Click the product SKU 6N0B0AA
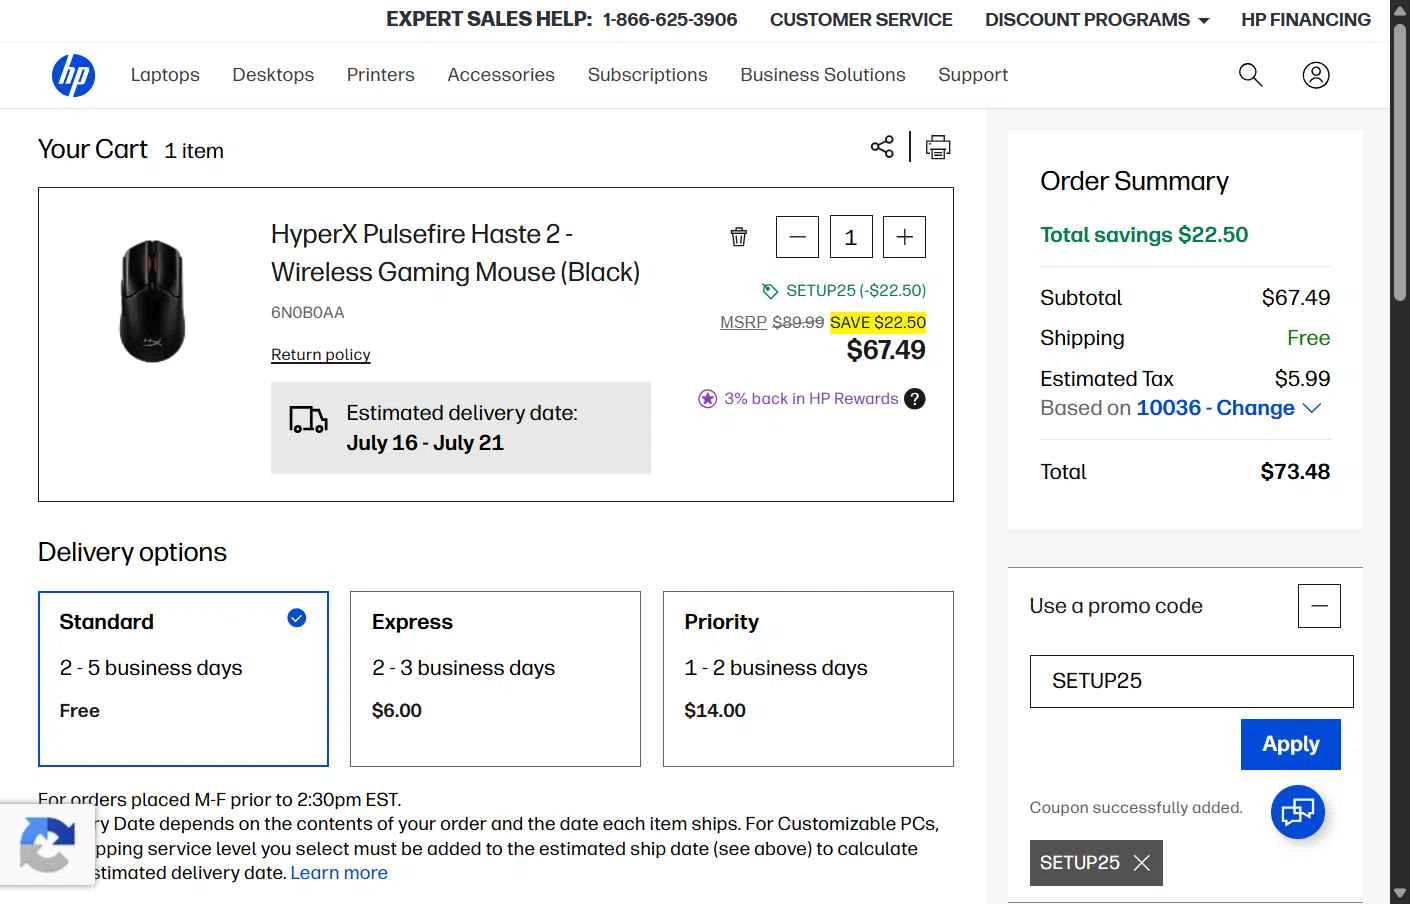This screenshot has width=1410, height=904. coord(308,313)
